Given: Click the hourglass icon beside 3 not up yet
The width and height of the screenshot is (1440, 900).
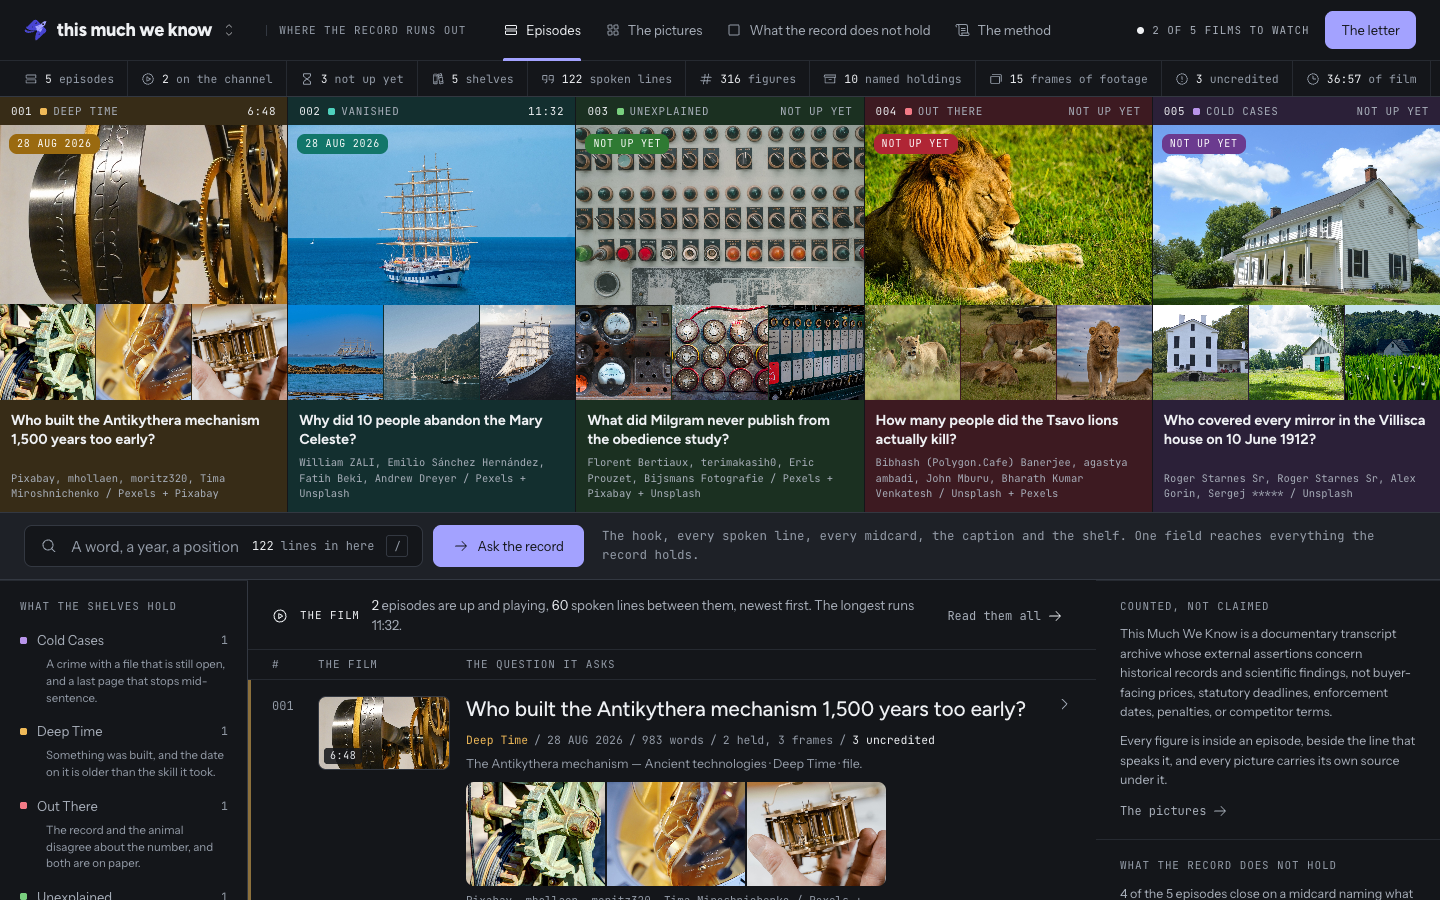Looking at the screenshot, I should point(307,79).
